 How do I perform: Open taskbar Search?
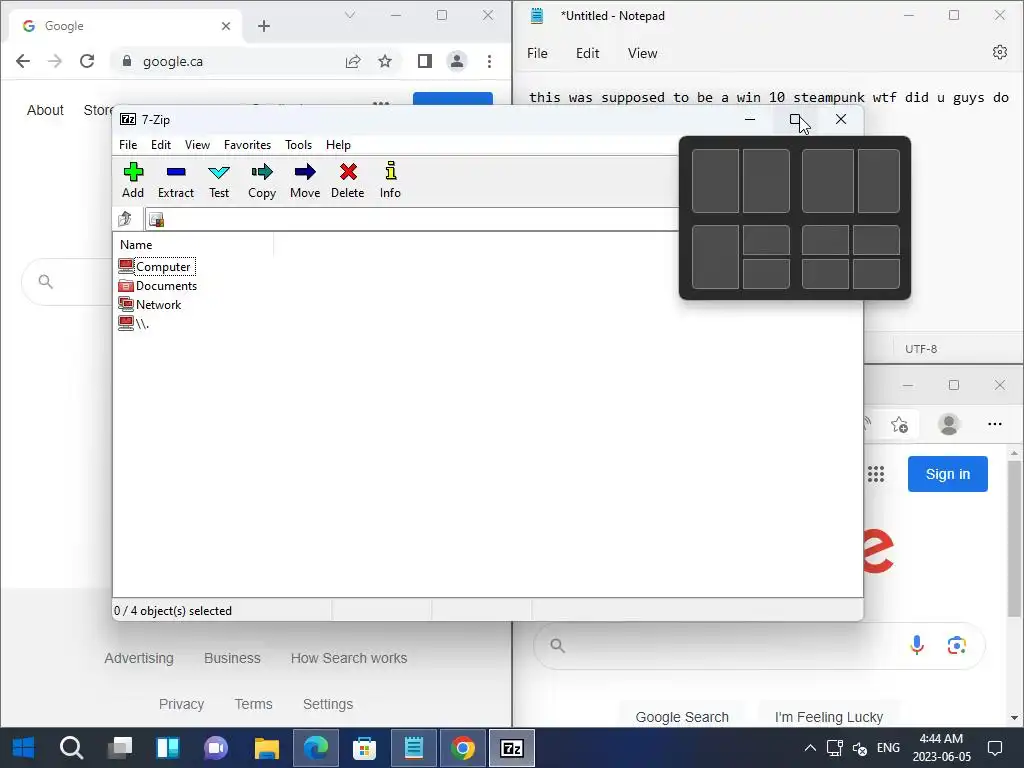(71, 748)
